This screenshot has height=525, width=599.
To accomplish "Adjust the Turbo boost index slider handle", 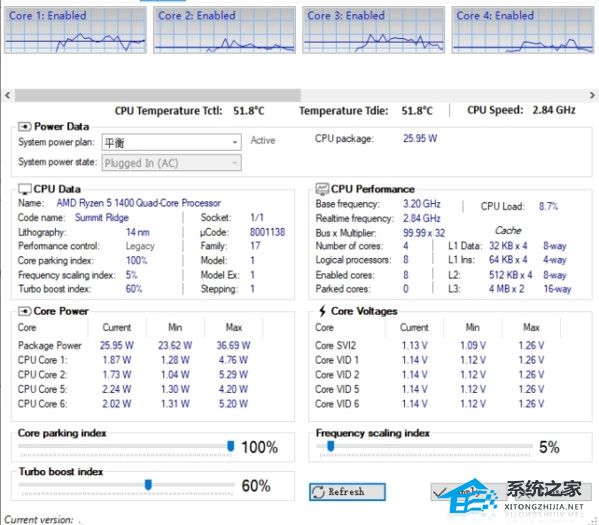I will [148, 485].
